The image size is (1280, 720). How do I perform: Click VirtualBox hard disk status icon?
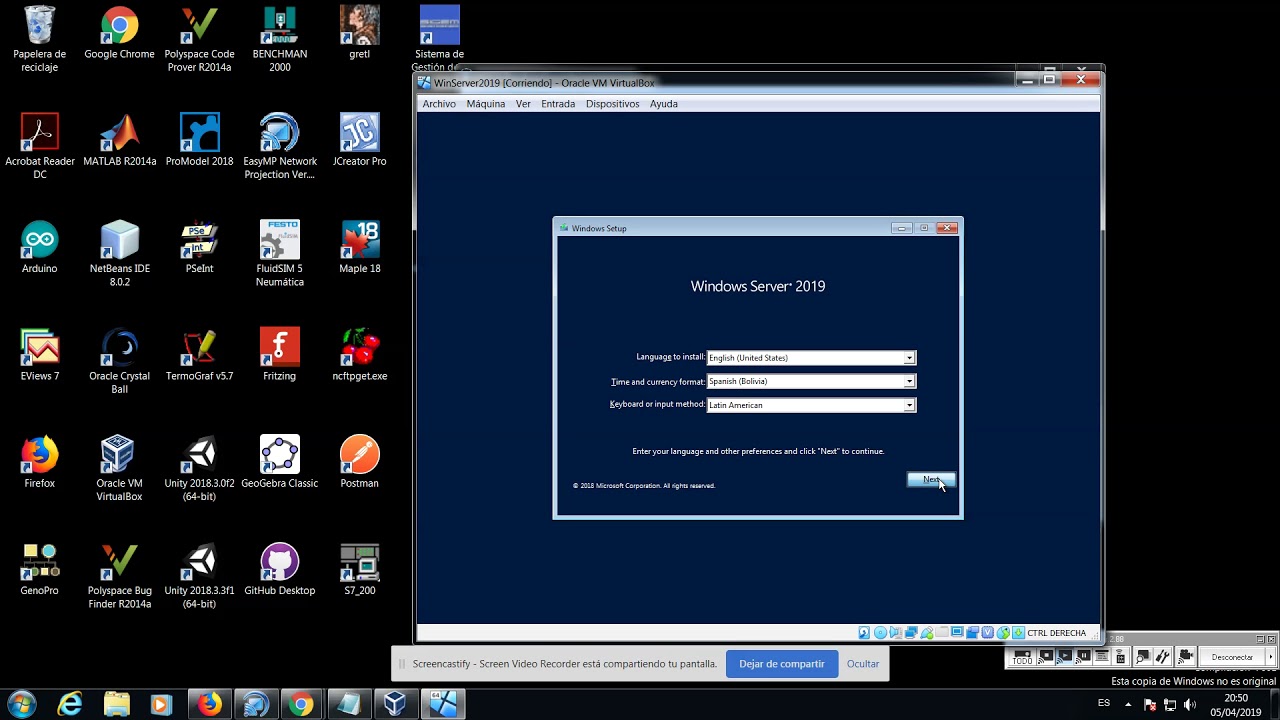(x=864, y=633)
